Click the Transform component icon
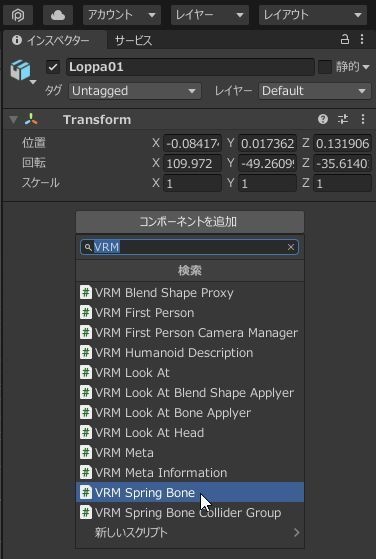This screenshot has width=376, height=559. [31, 120]
